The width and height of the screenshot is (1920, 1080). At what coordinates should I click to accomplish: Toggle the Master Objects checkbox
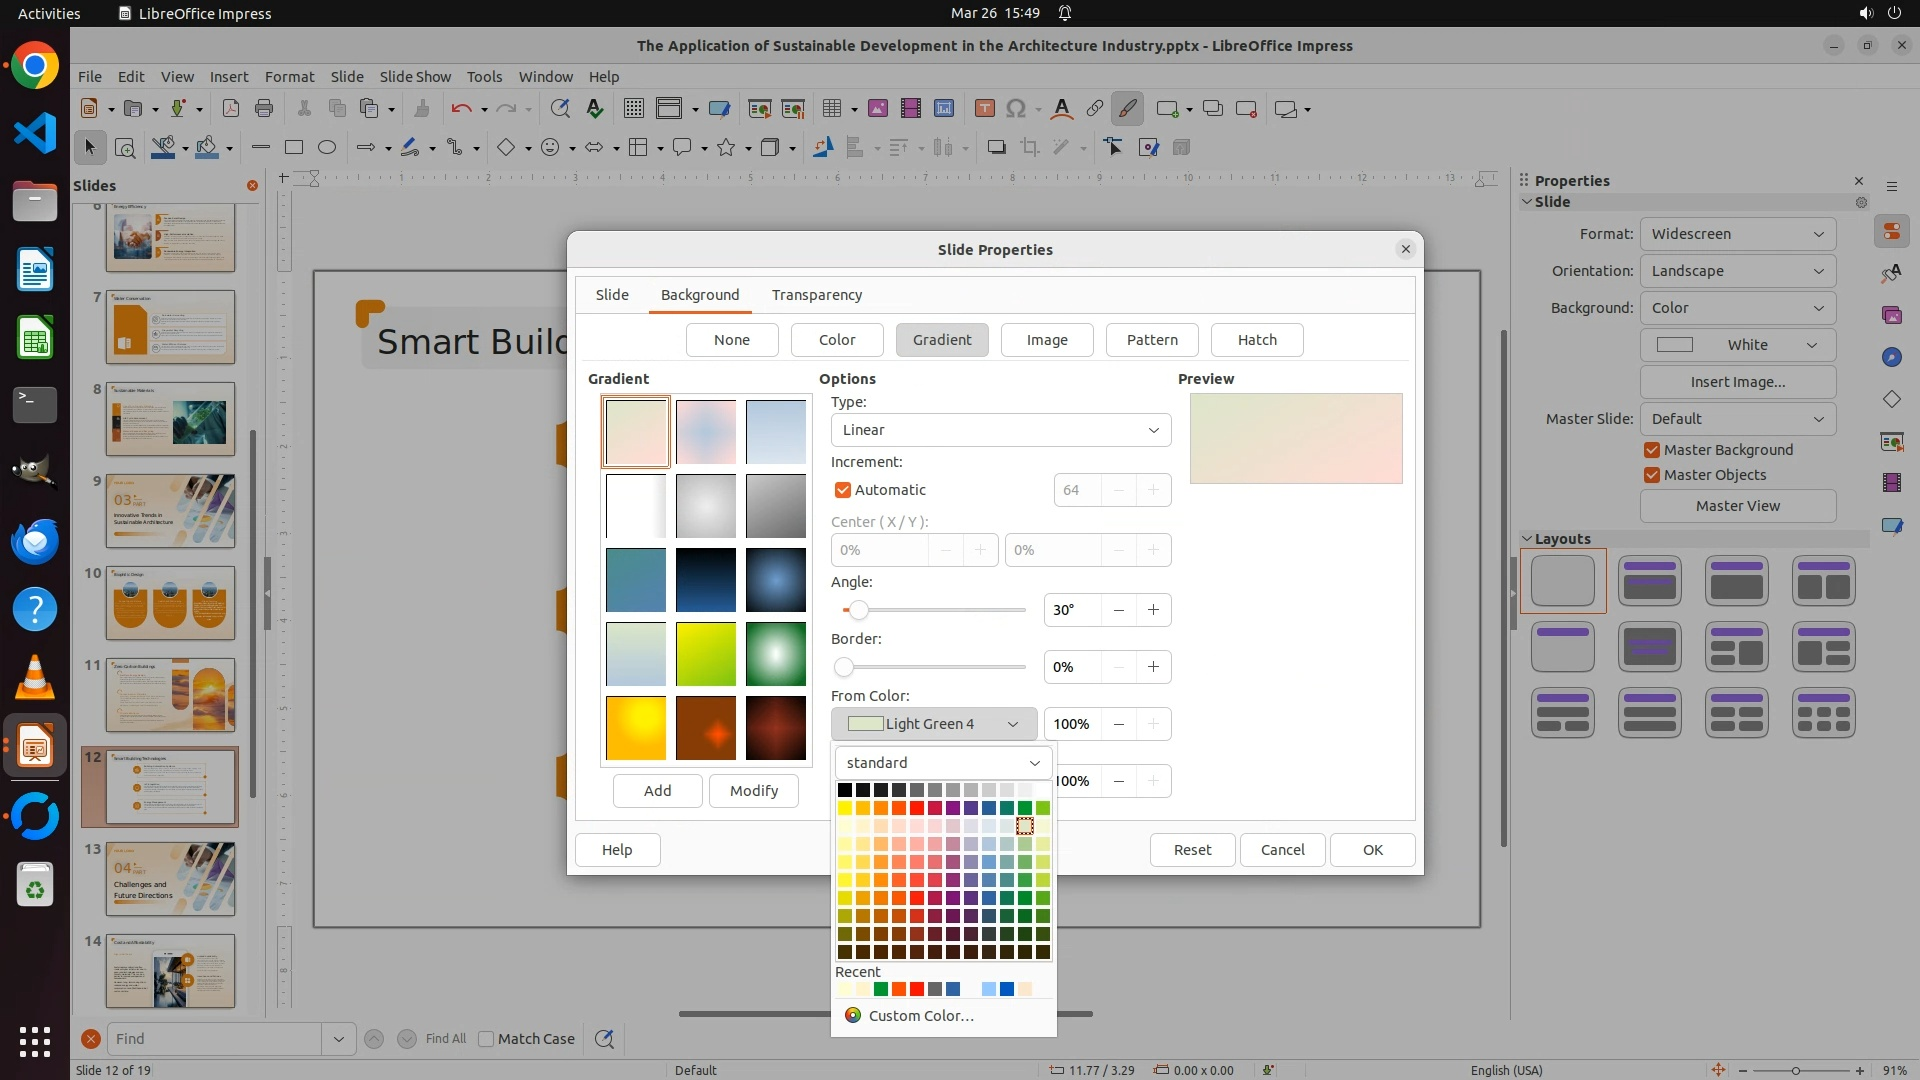click(1651, 475)
